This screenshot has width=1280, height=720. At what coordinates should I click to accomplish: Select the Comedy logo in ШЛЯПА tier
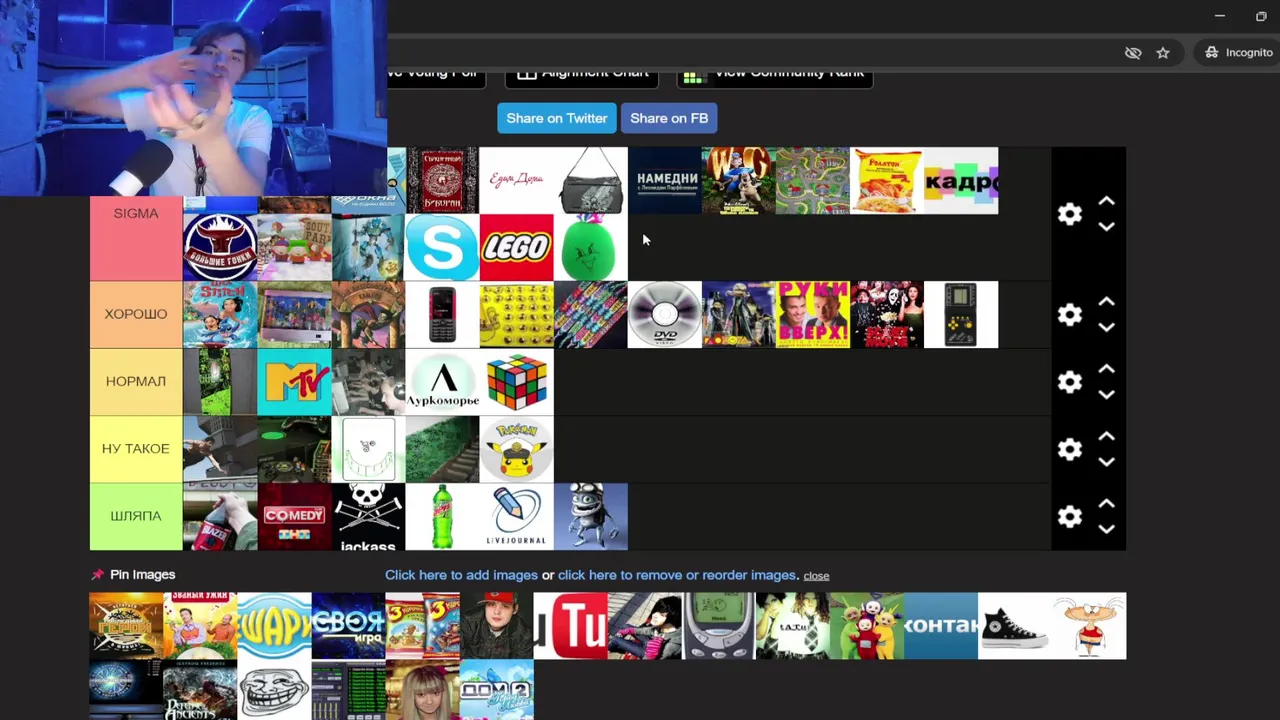point(294,516)
